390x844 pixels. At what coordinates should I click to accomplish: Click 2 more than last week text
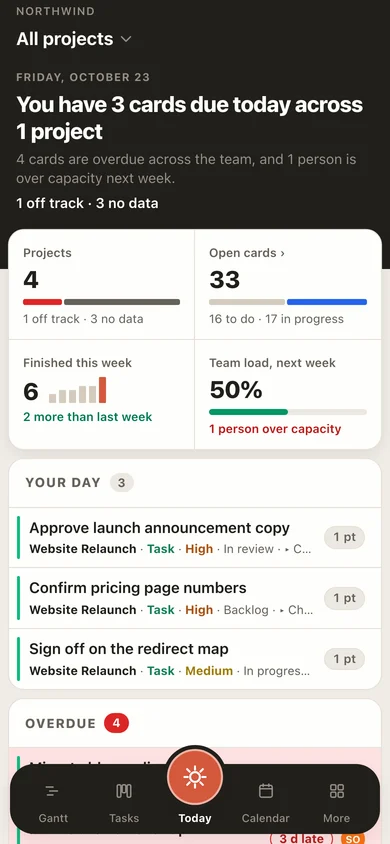pos(88,417)
